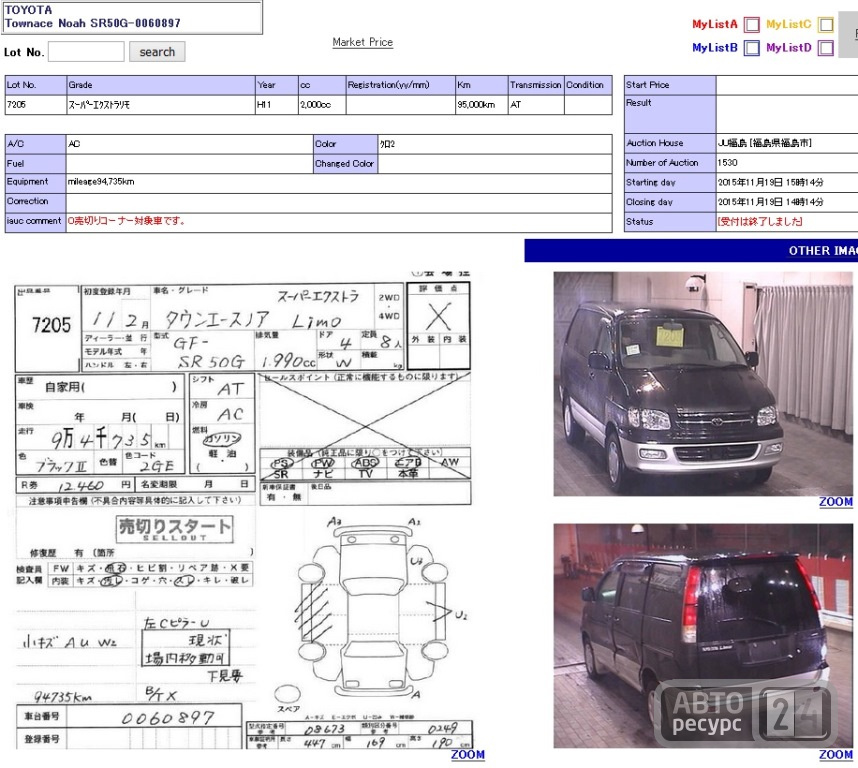Click the Condition column header
858x768 pixels.
click(x=588, y=85)
